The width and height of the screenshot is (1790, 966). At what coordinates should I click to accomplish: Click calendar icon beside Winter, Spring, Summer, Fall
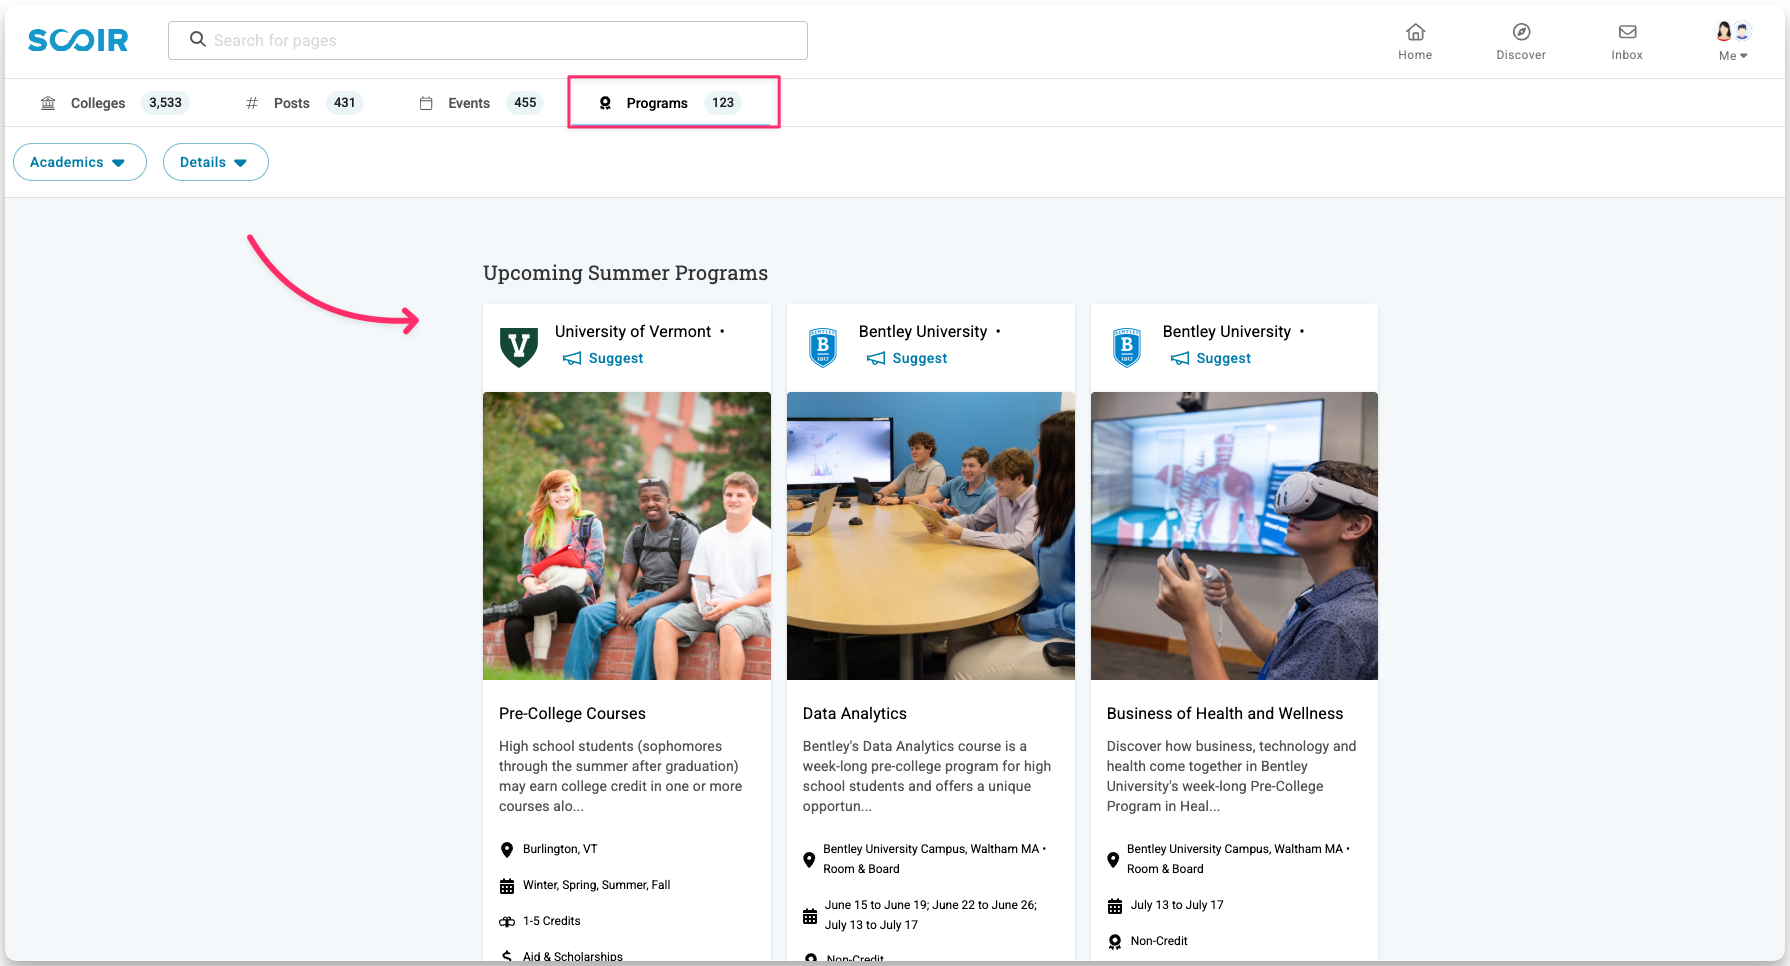tap(507, 886)
